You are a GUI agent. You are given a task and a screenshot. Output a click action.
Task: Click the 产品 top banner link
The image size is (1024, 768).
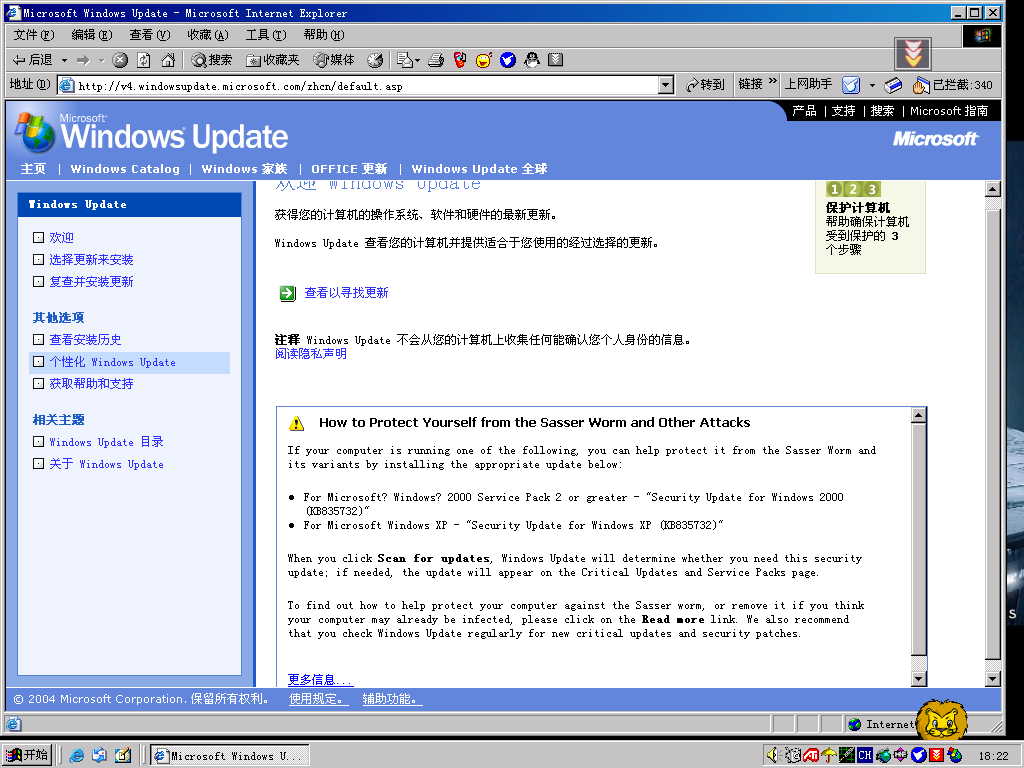point(805,111)
